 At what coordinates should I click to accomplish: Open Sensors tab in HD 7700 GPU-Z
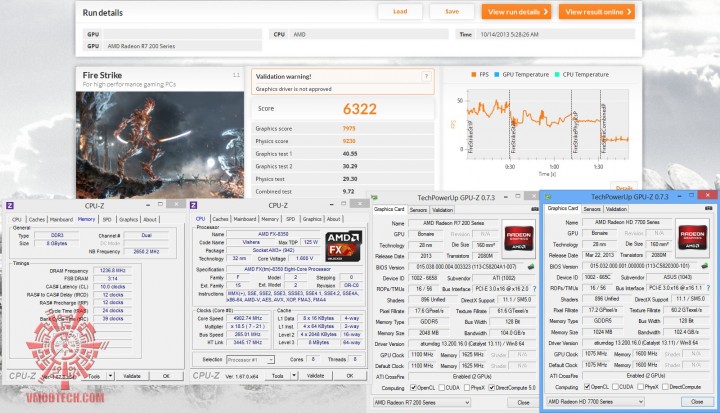pos(592,209)
